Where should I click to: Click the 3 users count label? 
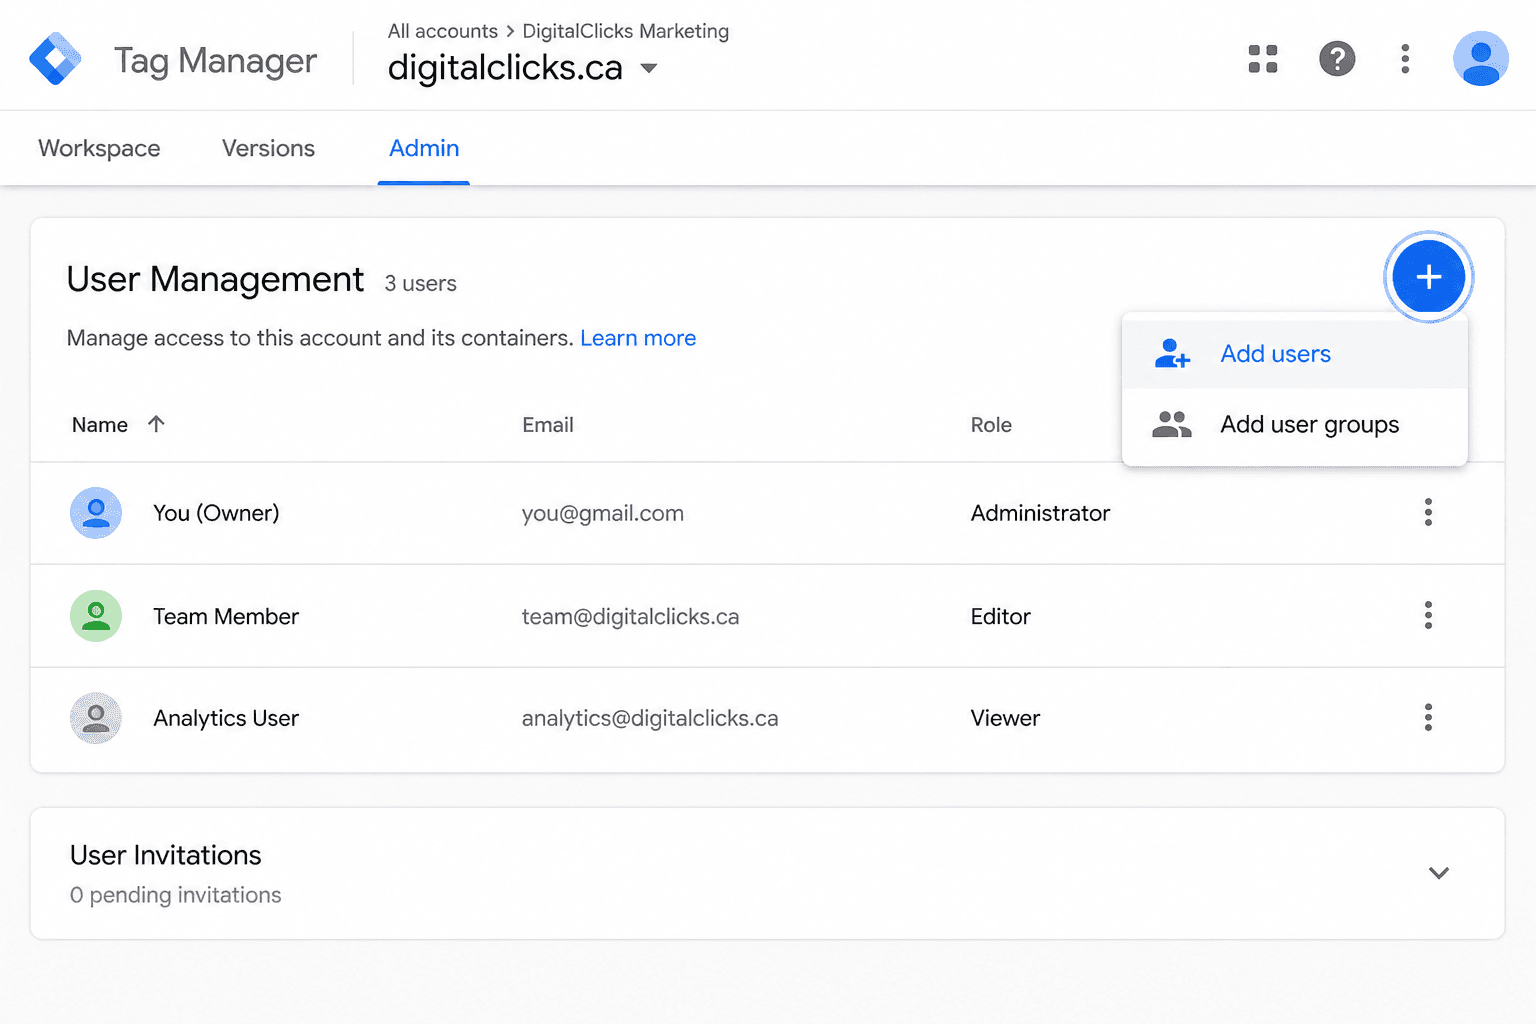[420, 284]
